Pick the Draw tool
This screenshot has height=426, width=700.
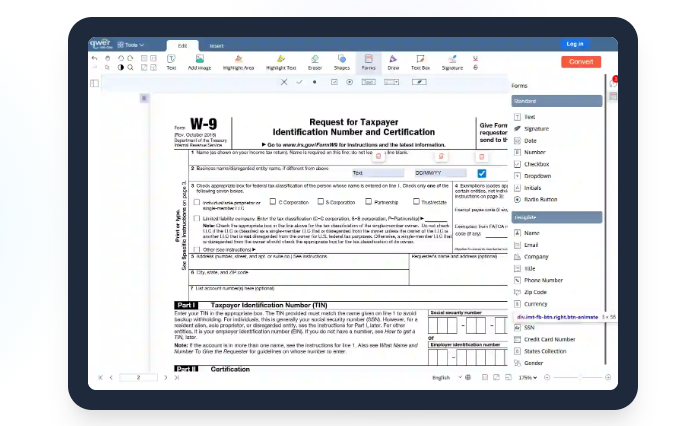pyautogui.click(x=393, y=62)
